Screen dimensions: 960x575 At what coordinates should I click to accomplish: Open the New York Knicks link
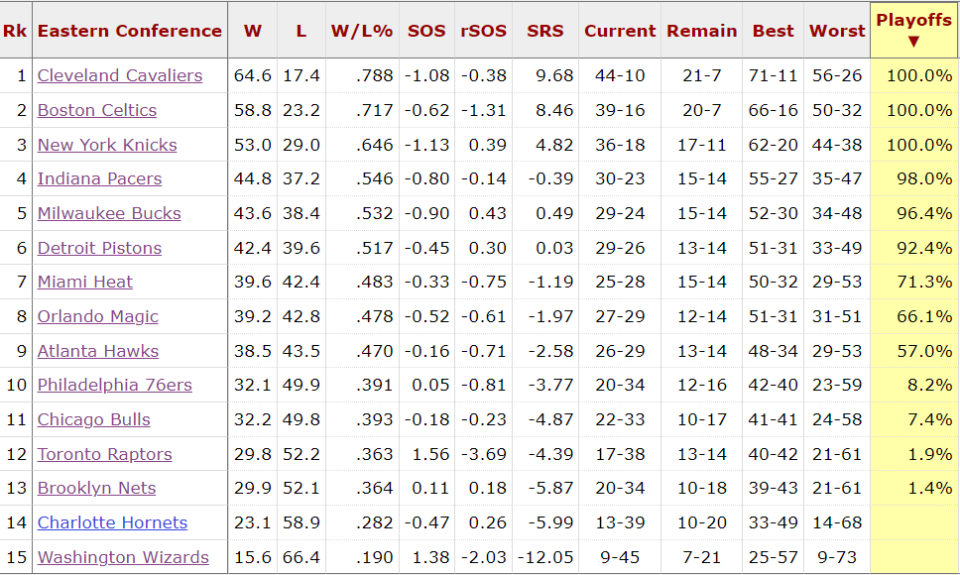tap(107, 145)
